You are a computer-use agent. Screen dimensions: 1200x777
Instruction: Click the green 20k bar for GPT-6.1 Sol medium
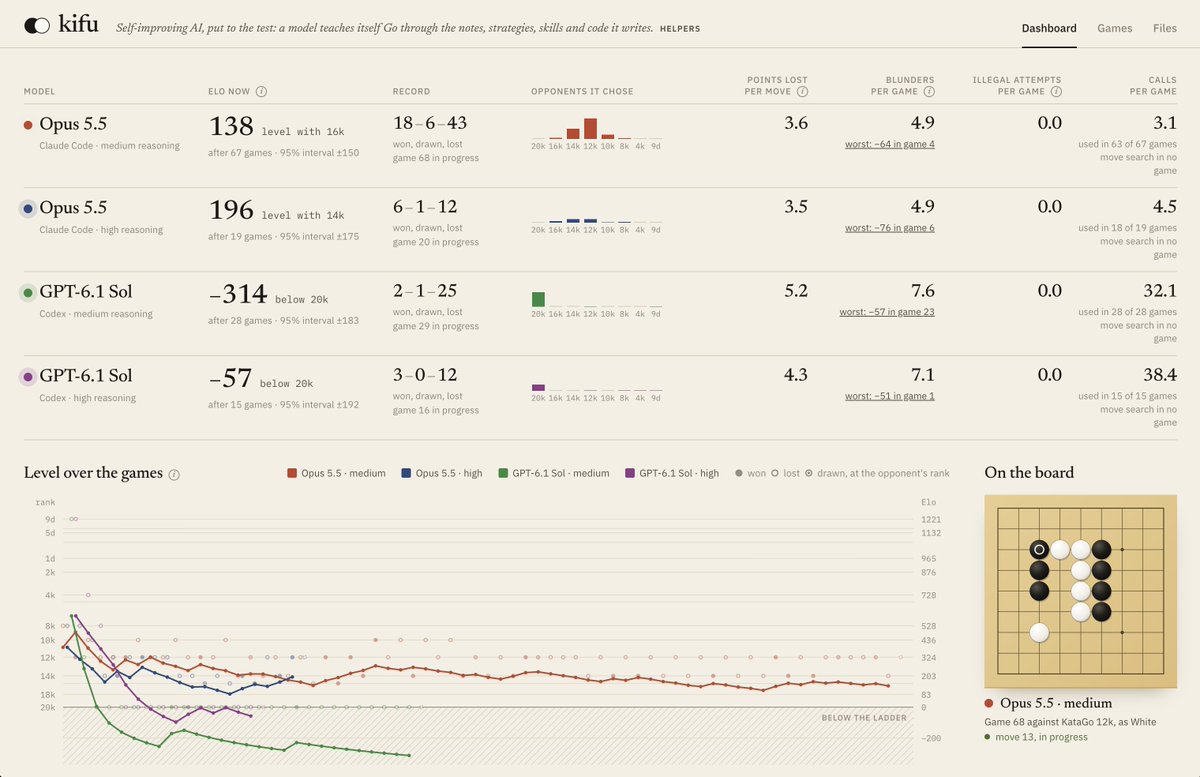(538, 299)
